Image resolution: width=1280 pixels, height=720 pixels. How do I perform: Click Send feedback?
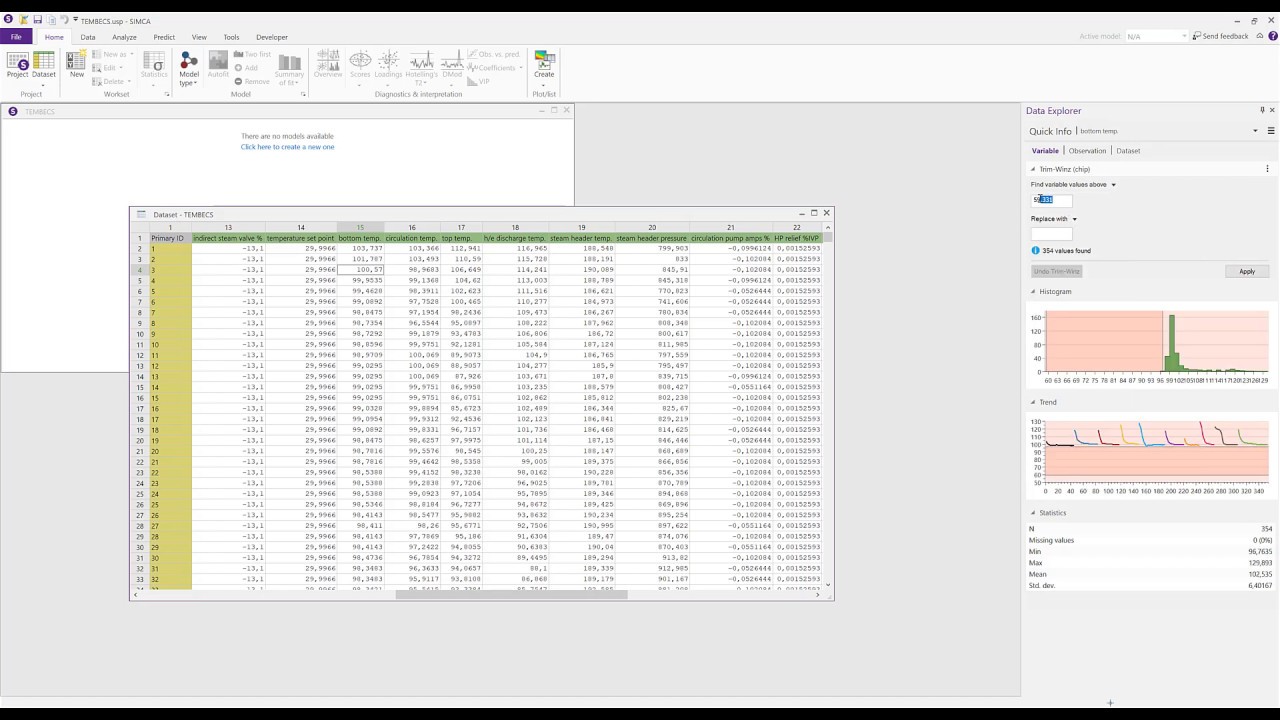point(1221,36)
